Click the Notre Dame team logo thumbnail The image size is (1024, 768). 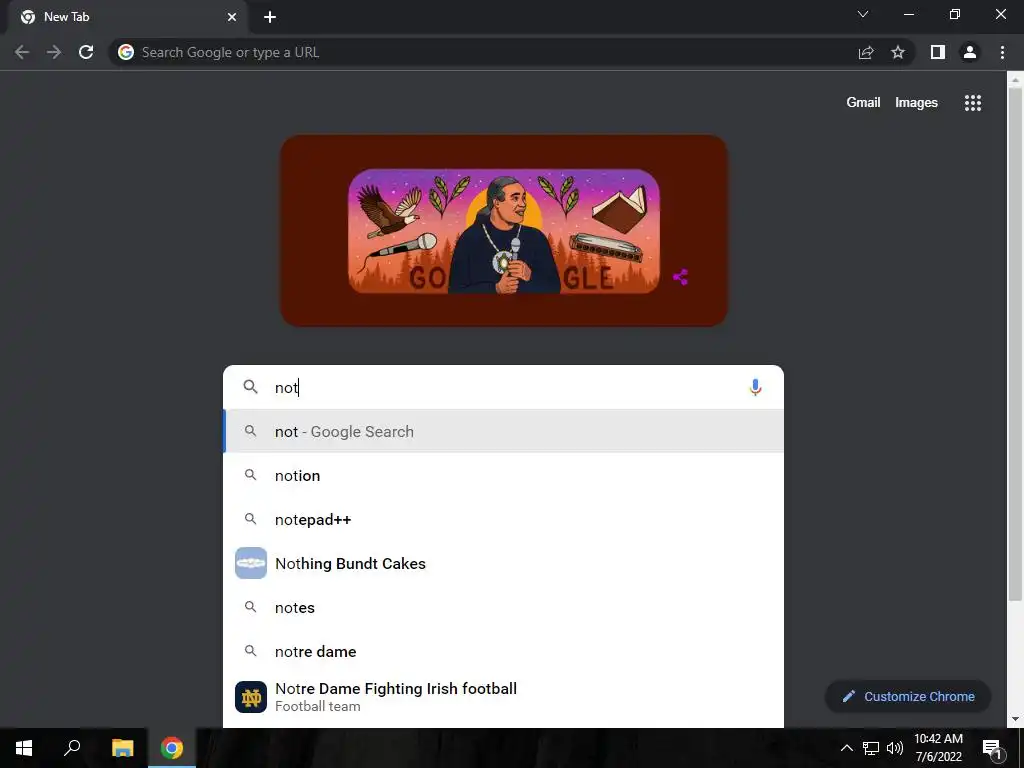pyautogui.click(x=251, y=697)
